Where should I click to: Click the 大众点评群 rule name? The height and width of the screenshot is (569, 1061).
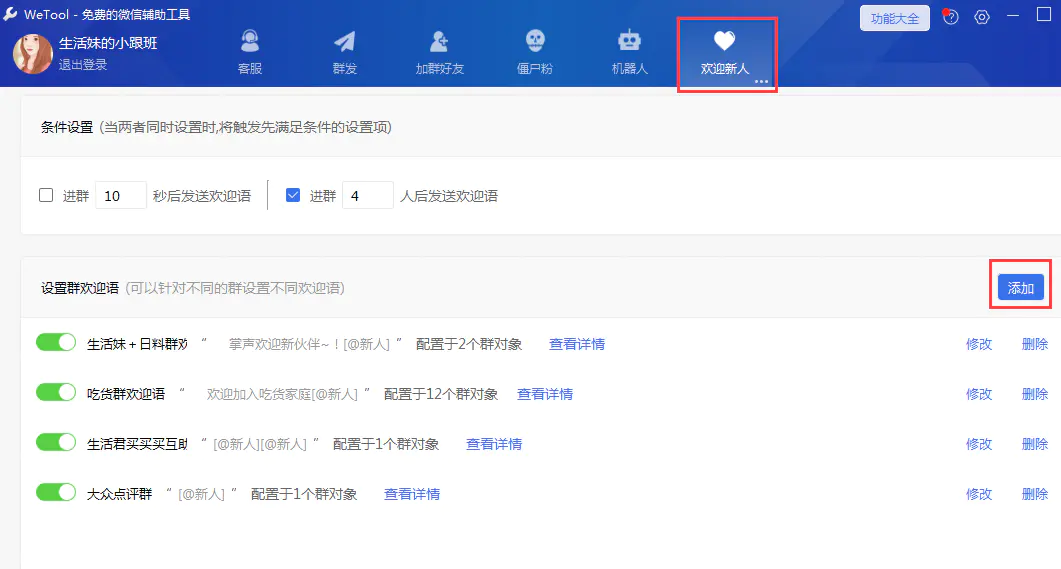119,495
